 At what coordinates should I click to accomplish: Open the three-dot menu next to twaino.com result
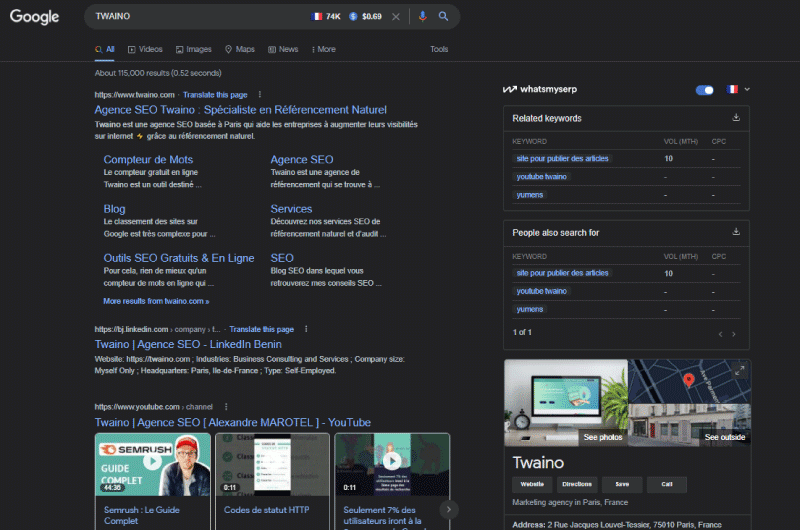click(x=260, y=94)
